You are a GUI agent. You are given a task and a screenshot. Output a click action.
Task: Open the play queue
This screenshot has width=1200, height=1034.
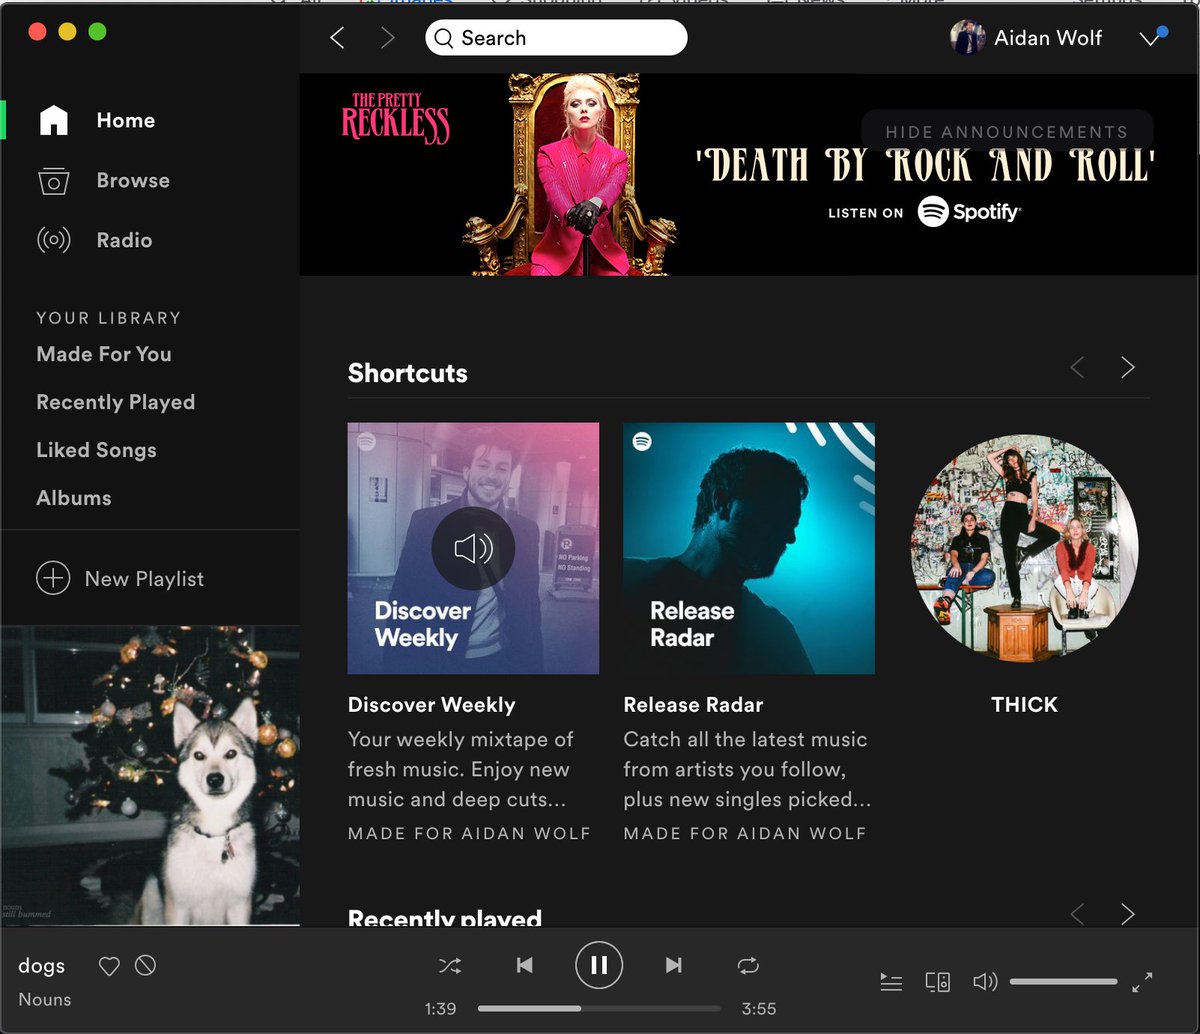pos(891,982)
